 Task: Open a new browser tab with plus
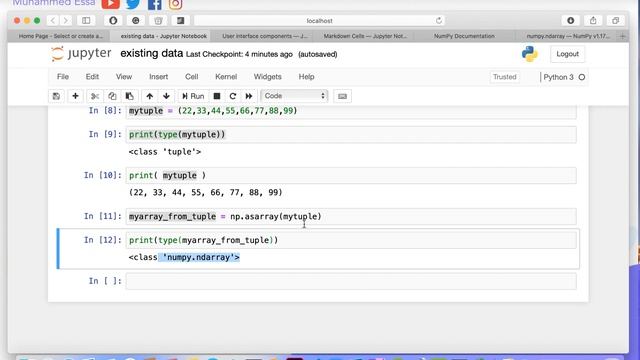[x=622, y=36]
